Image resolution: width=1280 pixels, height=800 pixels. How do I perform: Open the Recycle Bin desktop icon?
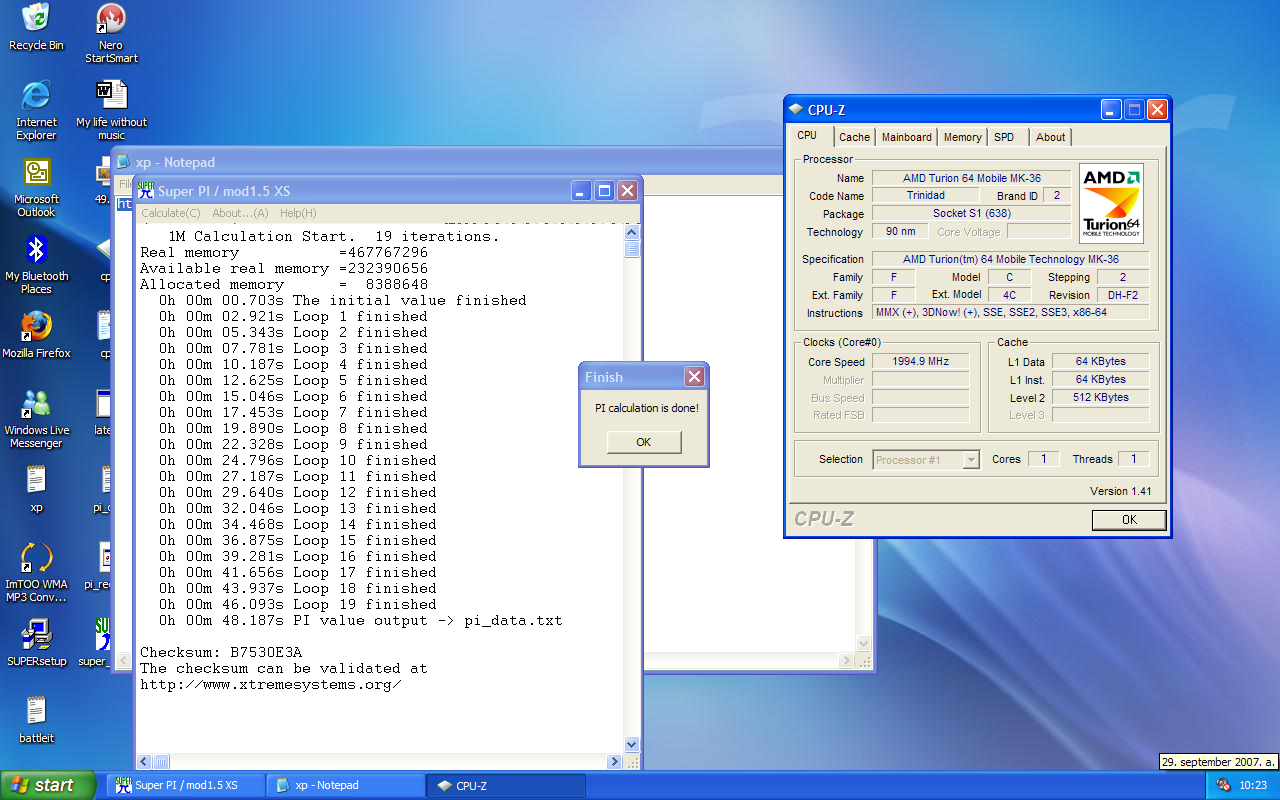[x=36, y=27]
